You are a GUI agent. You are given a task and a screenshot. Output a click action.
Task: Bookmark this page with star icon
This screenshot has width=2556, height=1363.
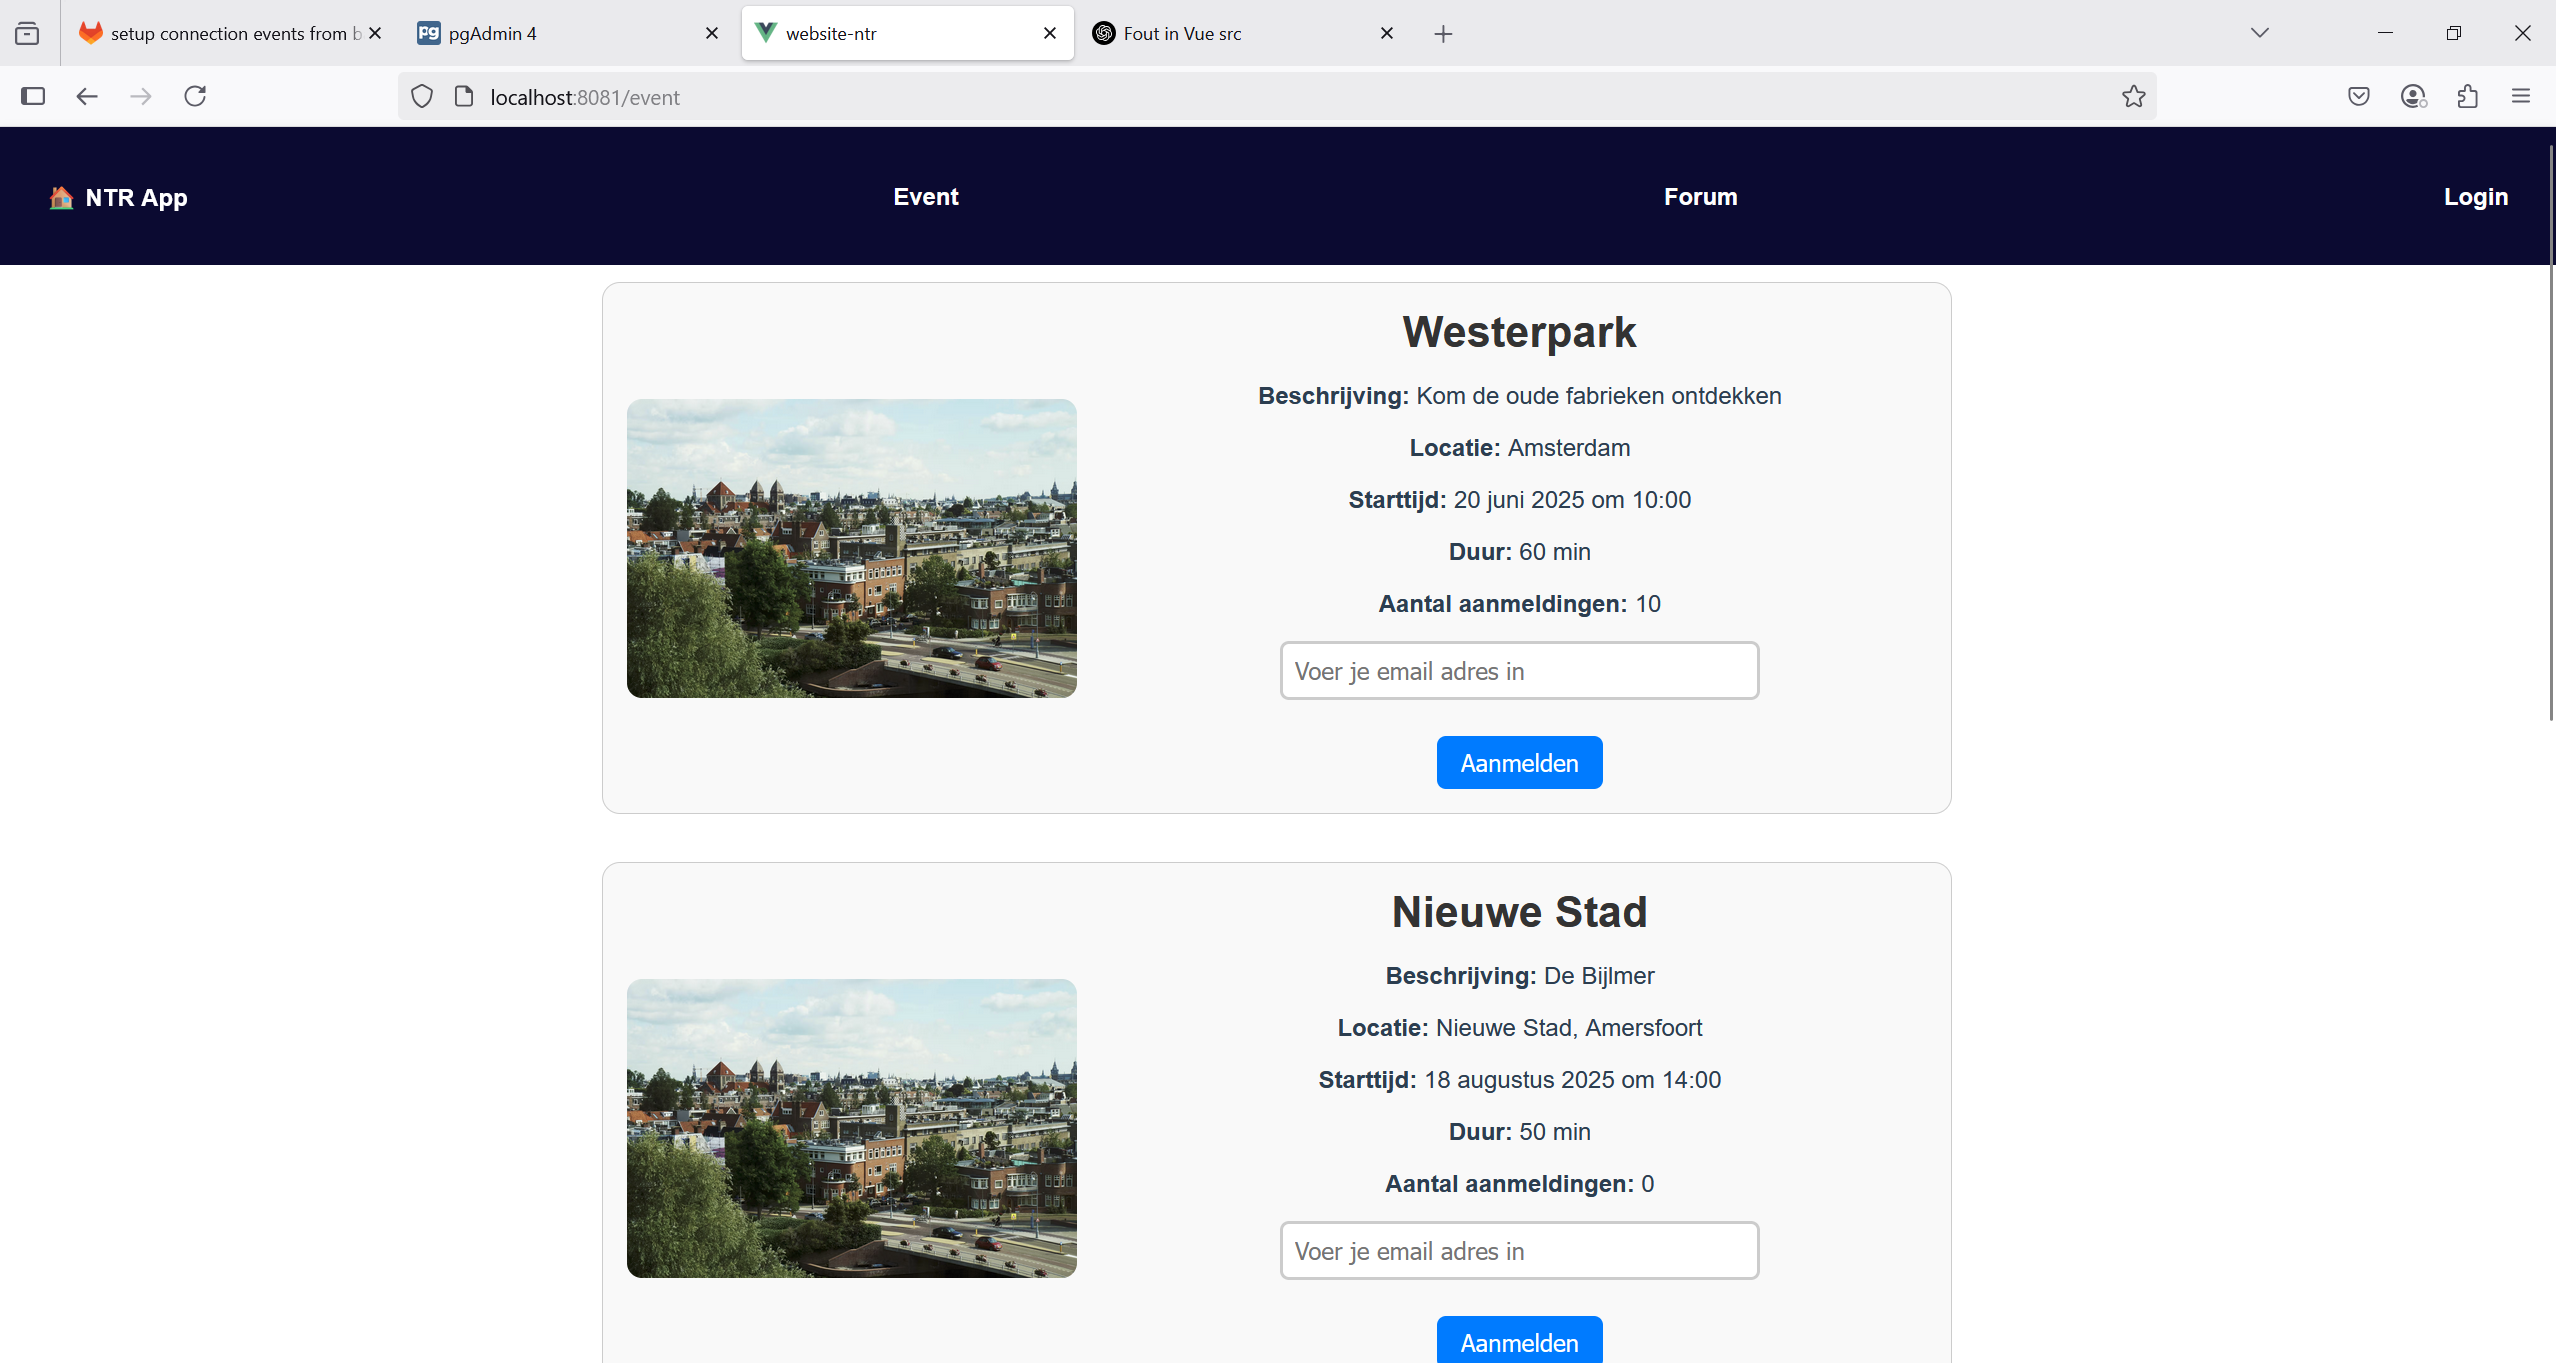tap(2133, 96)
